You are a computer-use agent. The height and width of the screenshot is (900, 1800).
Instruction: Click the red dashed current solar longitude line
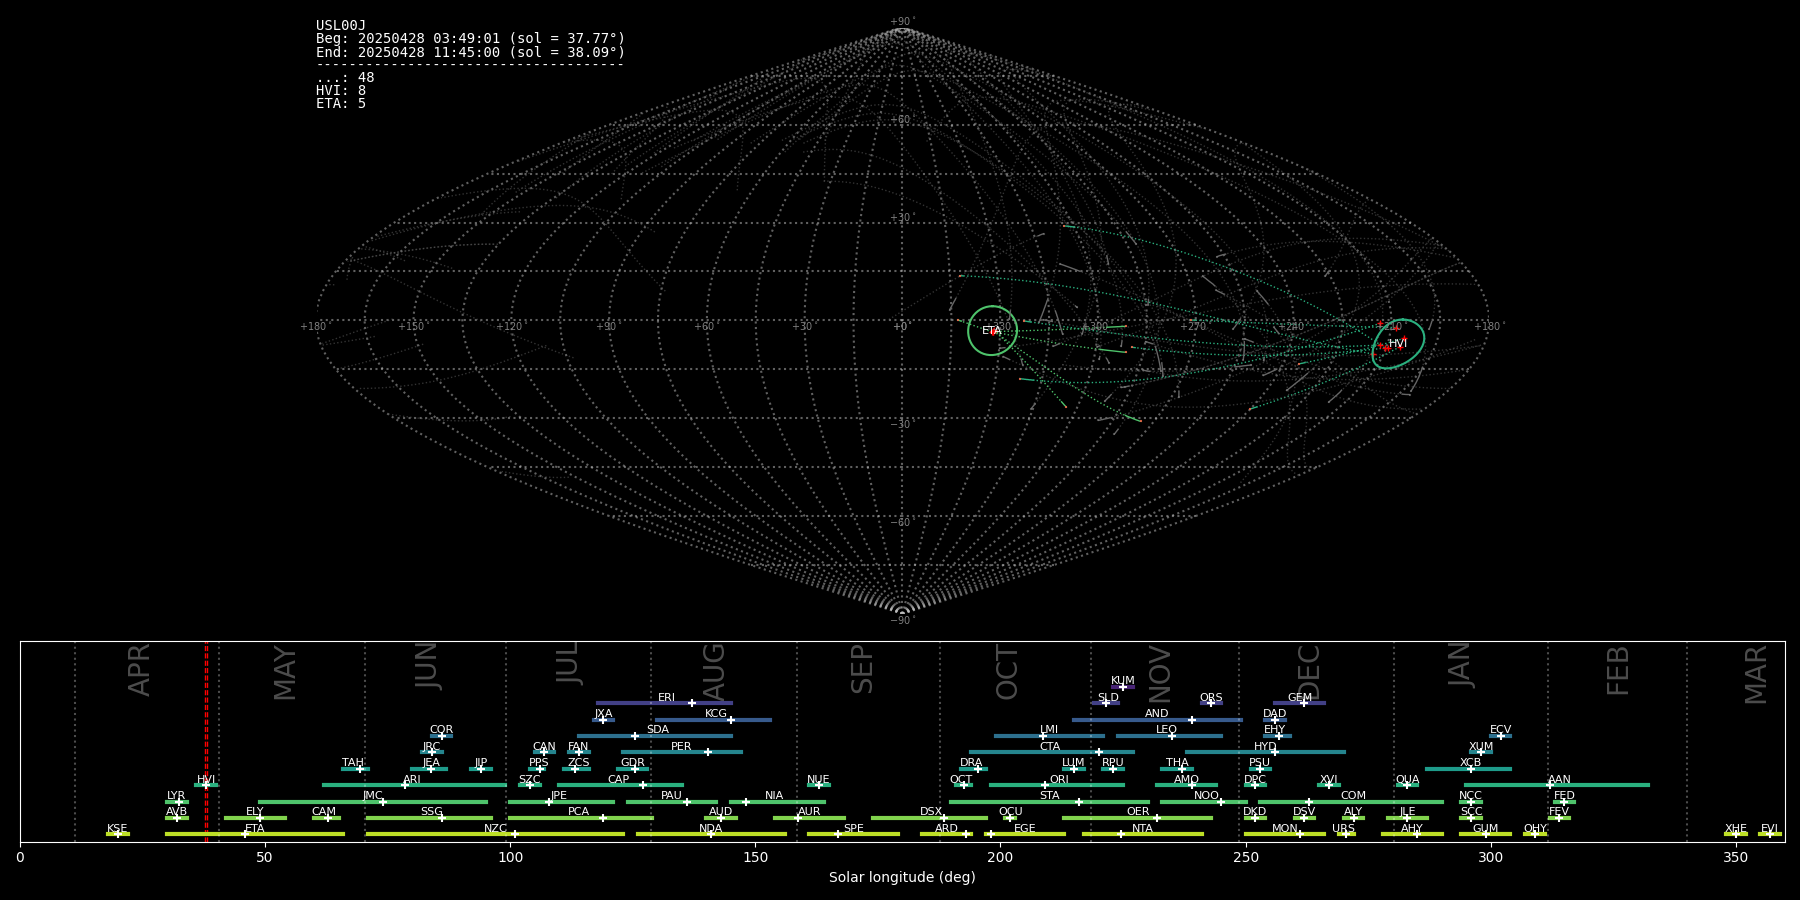point(206,741)
